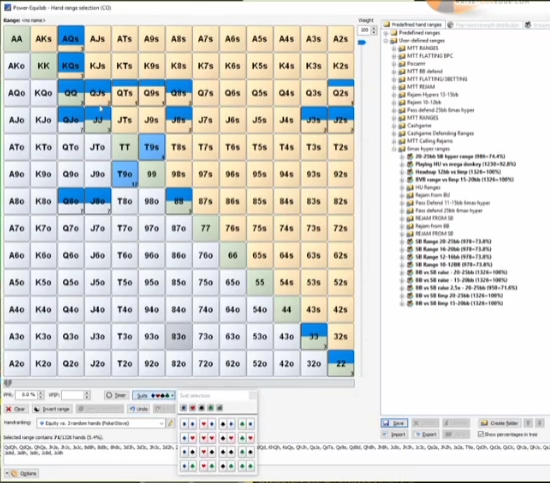Screen dimensions: 550x483
Task: Toggle the 76s hand cell
Action: click(x=233, y=228)
